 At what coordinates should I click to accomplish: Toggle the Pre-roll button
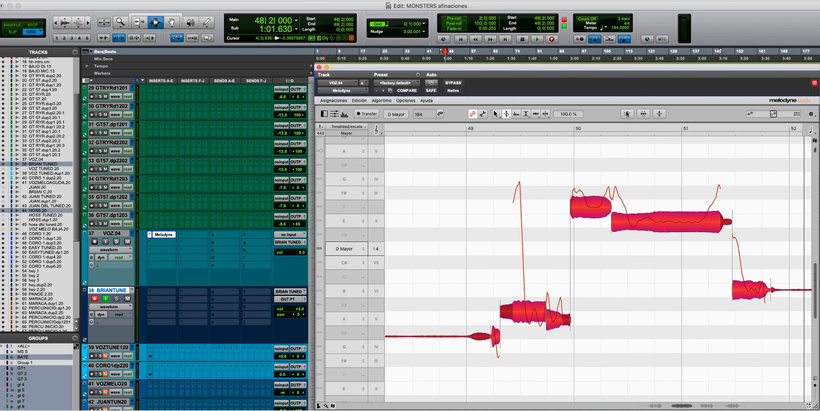click(x=453, y=18)
